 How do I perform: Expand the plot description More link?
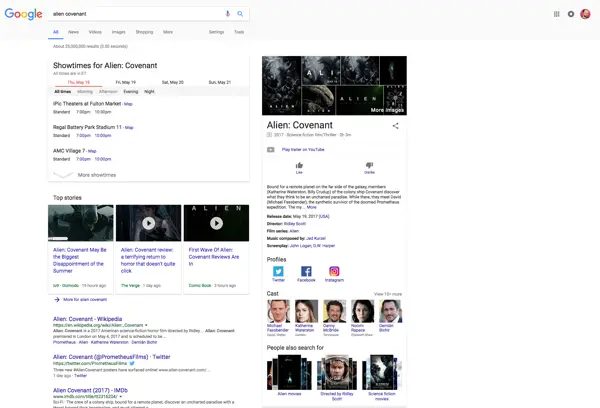[x=311, y=207]
